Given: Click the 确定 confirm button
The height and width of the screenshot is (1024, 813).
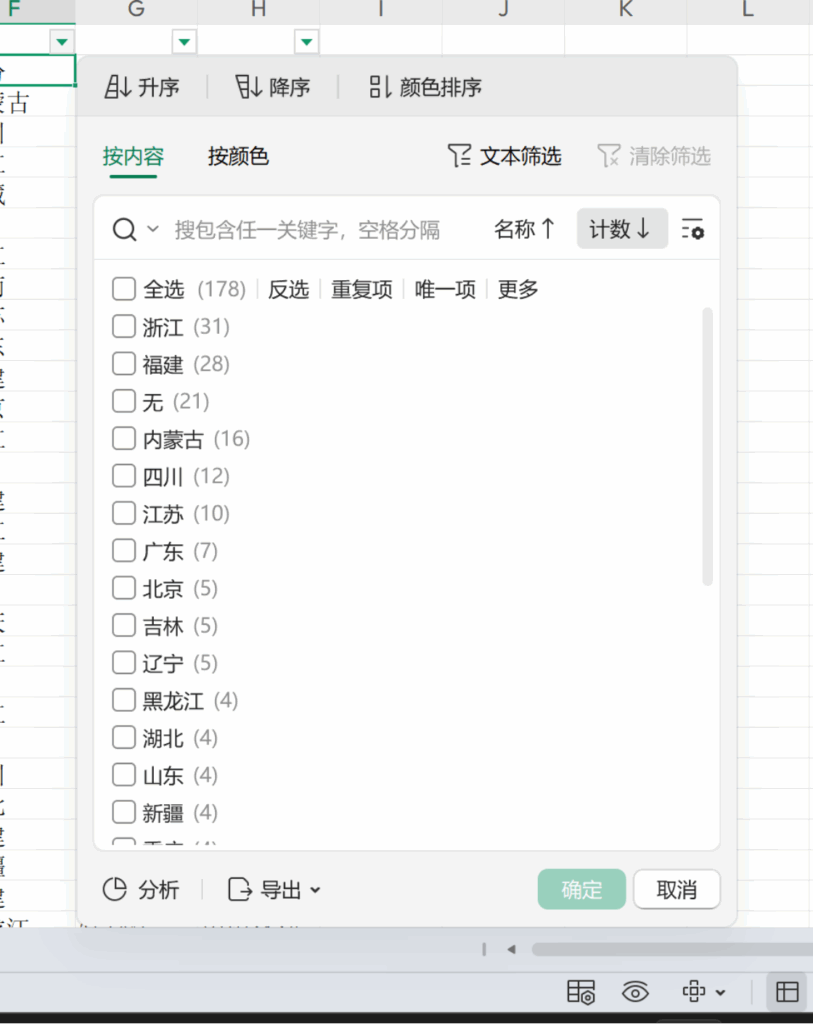Looking at the screenshot, I should click(x=581, y=889).
